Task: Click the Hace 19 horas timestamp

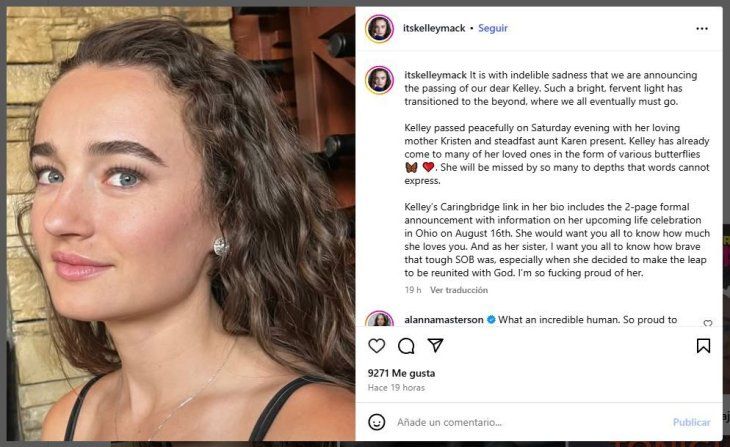Action: [x=396, y=388]
